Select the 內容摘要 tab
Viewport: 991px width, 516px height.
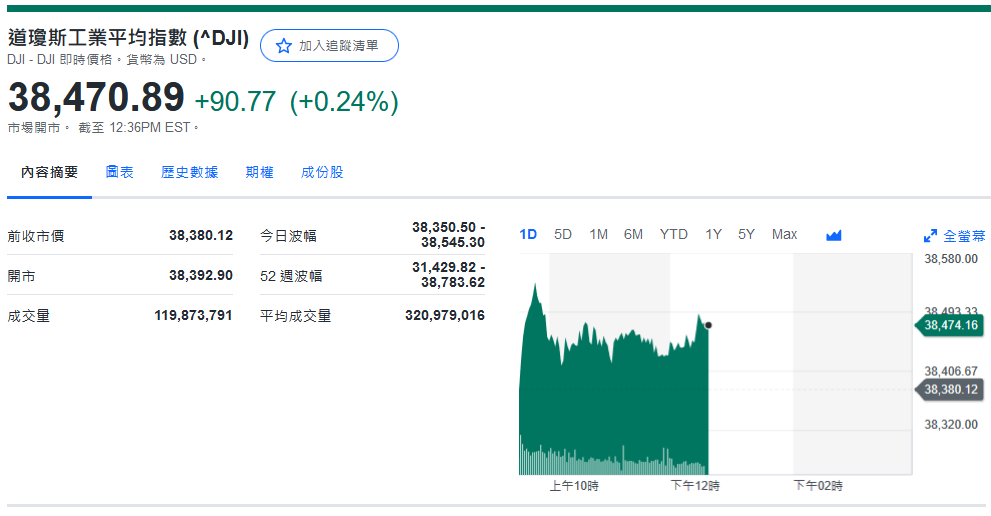[x=50, y=172]
